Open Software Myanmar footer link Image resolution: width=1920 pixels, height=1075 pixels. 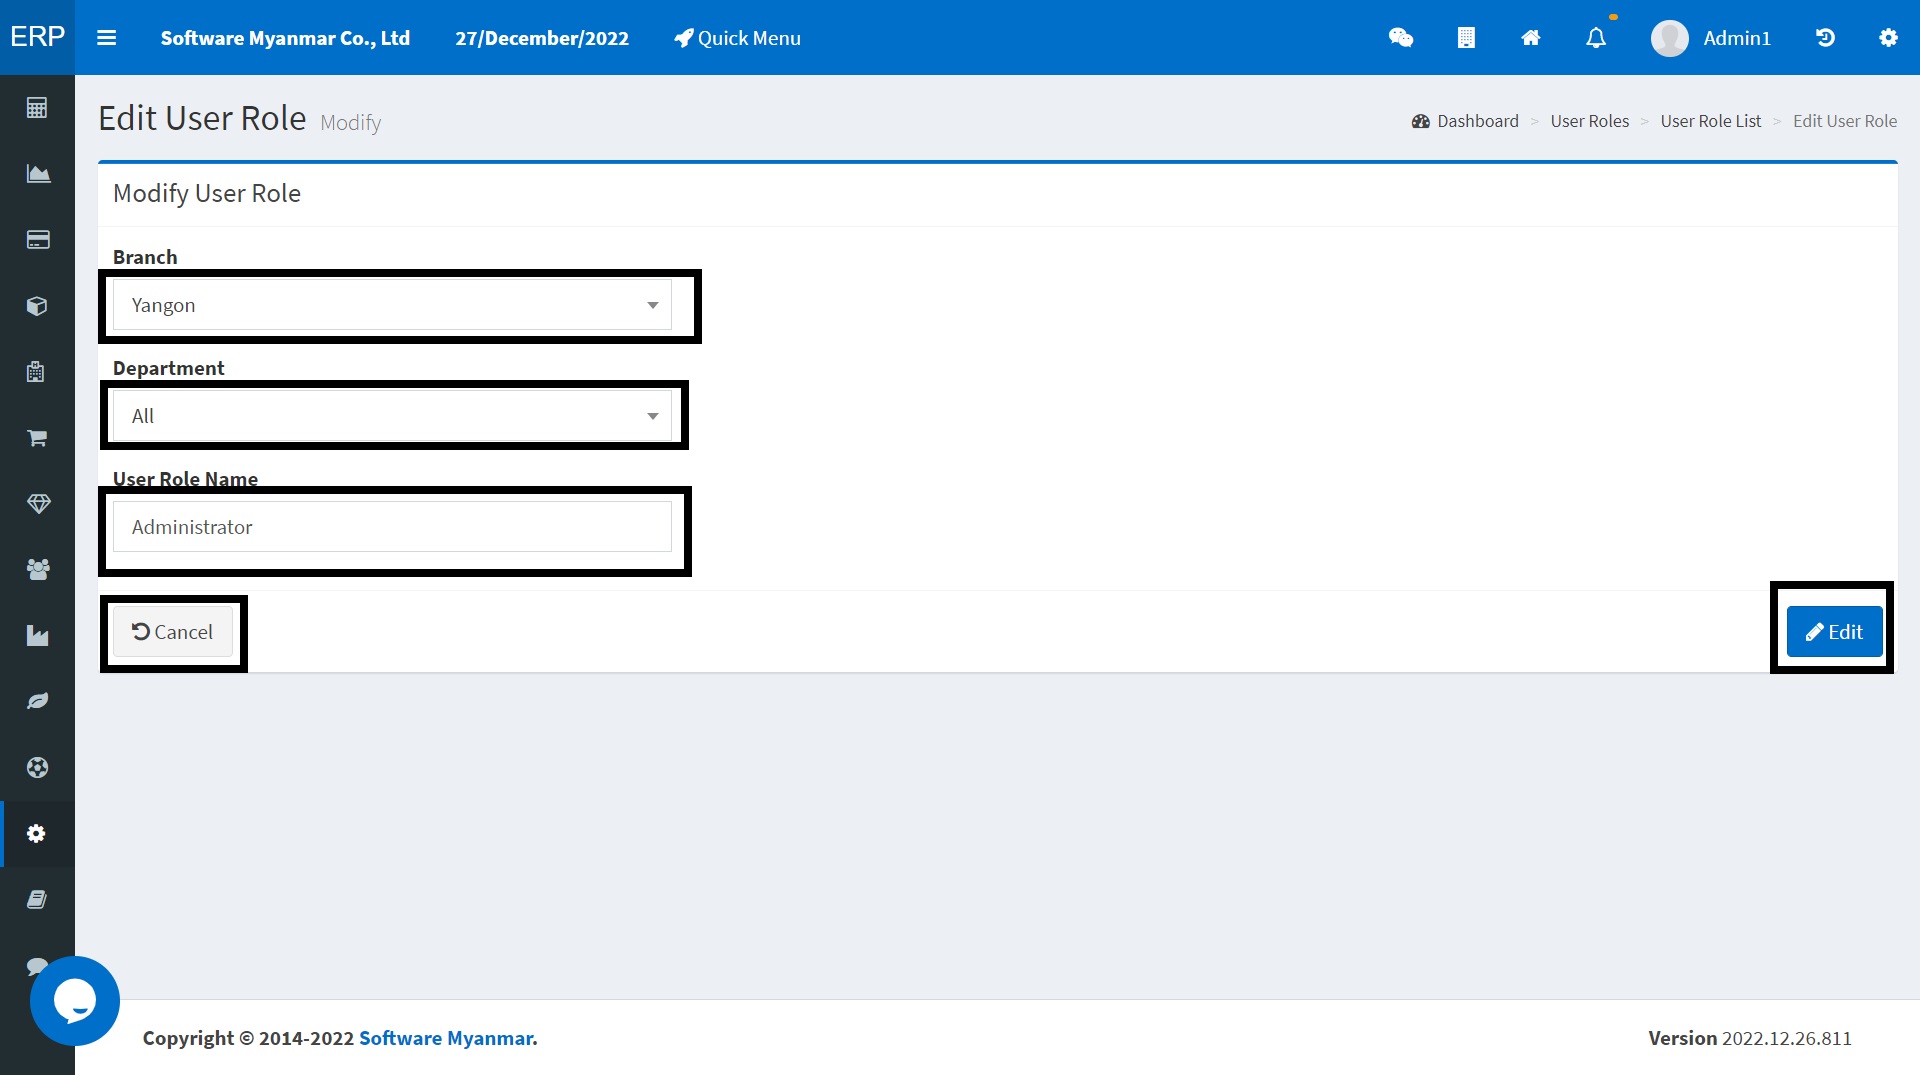[x=446, y=1038]
